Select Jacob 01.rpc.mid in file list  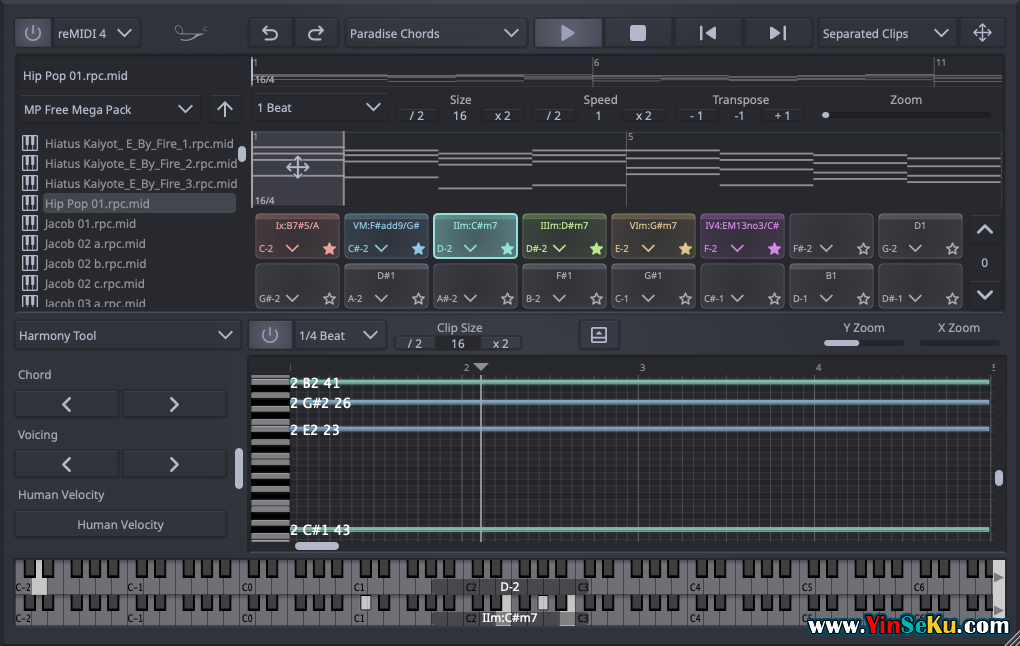(x=90, y=224)
